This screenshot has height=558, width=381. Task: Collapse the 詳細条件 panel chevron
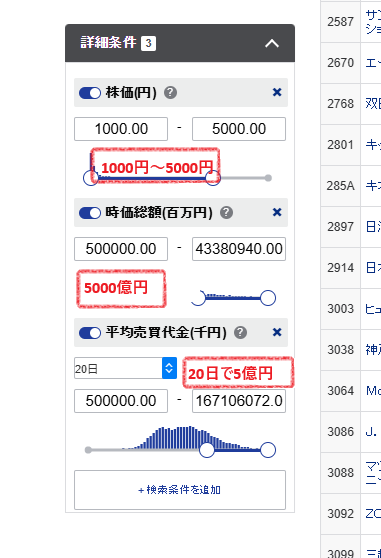point(272,43)
